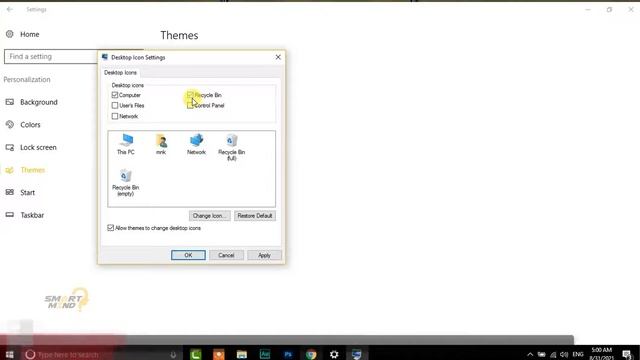Toggle the Computer checkbox
This screenshot has height=360, width=640.
click(x=115, y=95)
